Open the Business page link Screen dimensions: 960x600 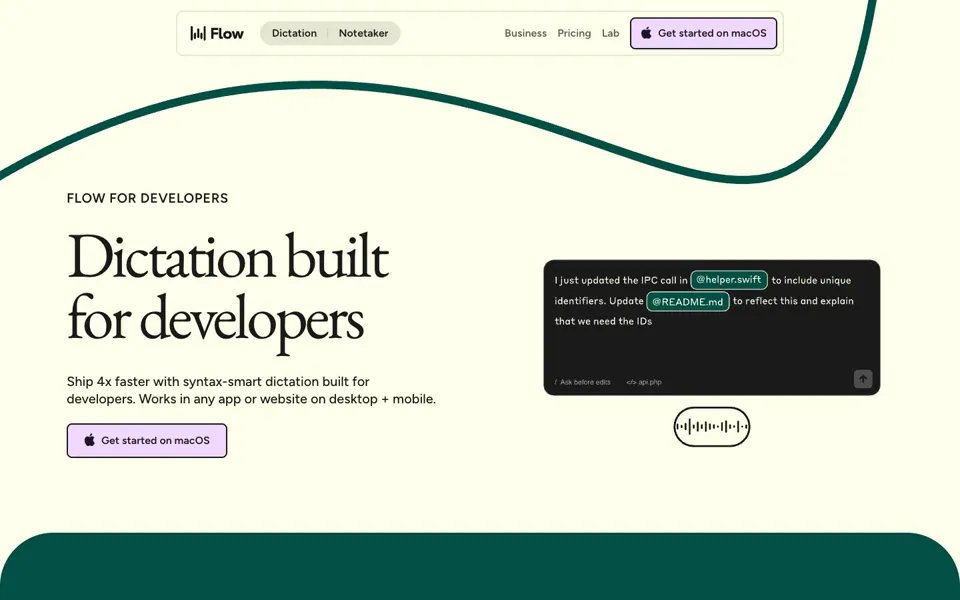tap(525, 33)
